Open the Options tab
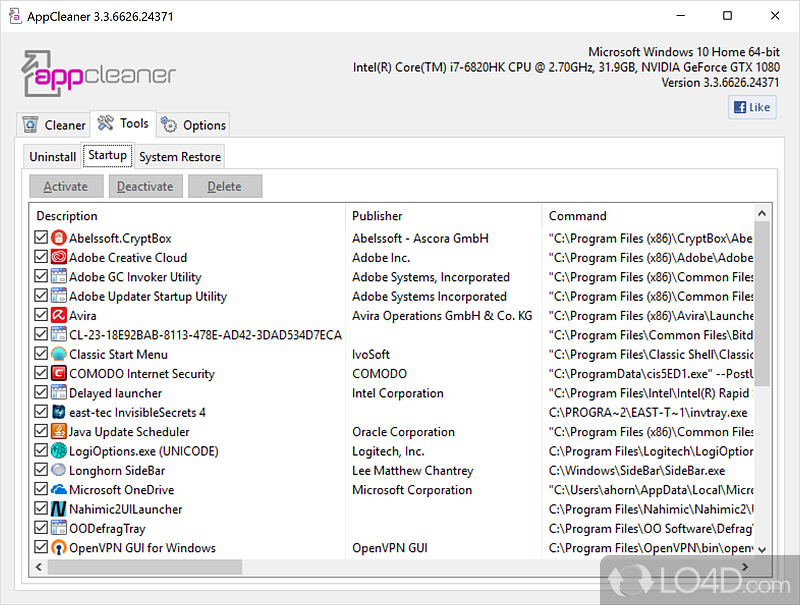 [194, 125]
